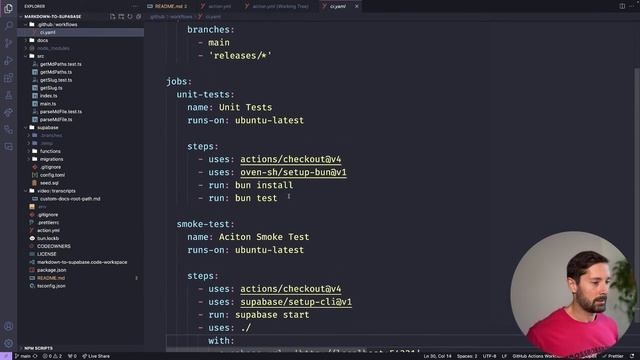Open the Accounts icon in activity bar
The width and height of the screenshot is (640, 360).
(x=8, y=326)
